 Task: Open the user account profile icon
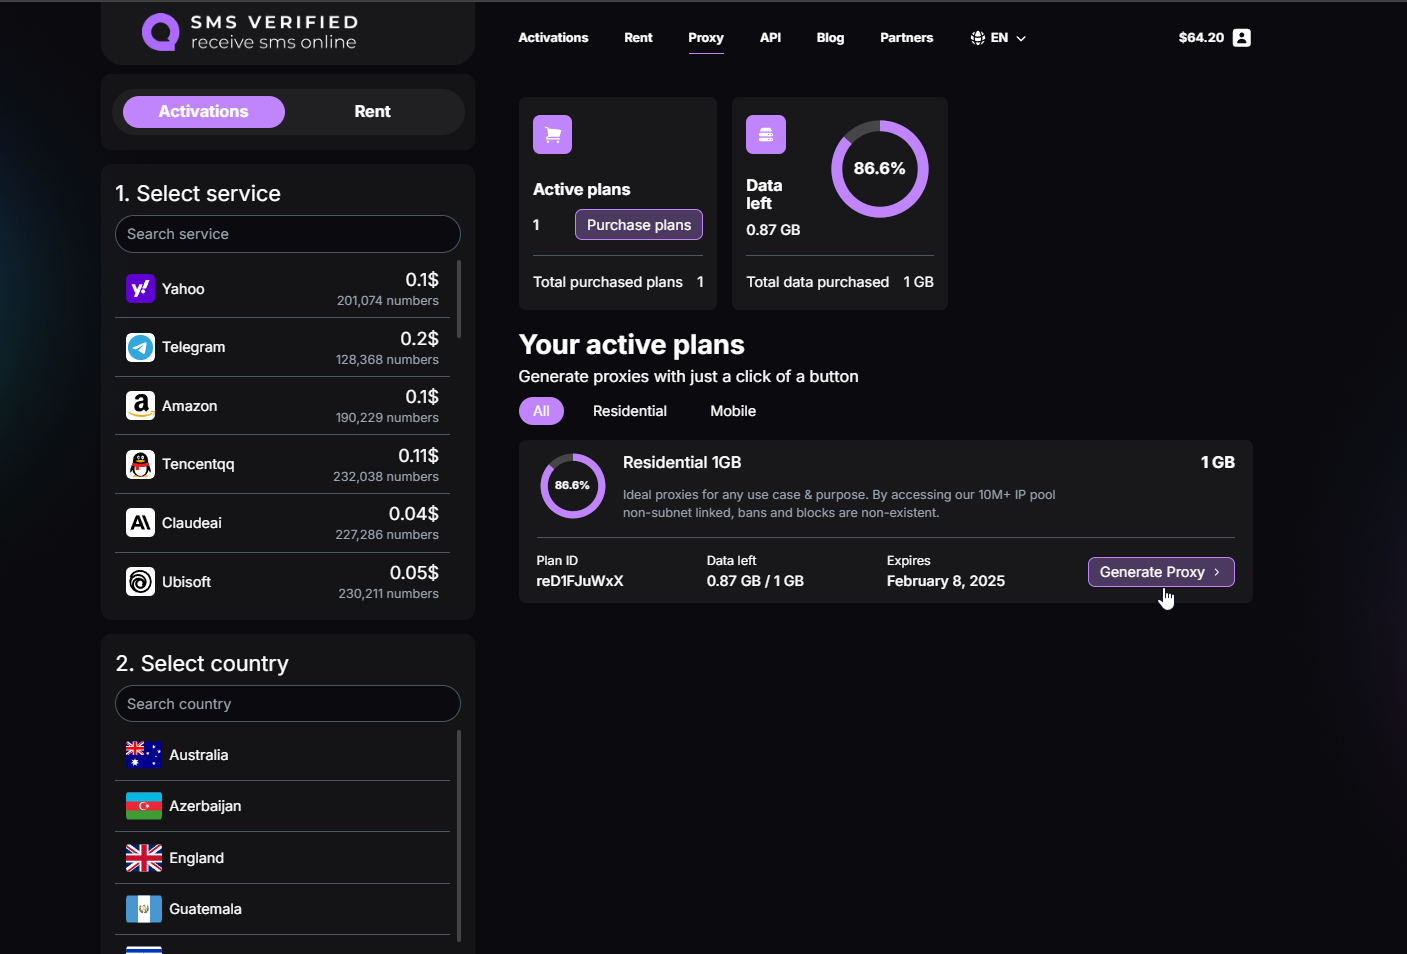click(1241, 38)
